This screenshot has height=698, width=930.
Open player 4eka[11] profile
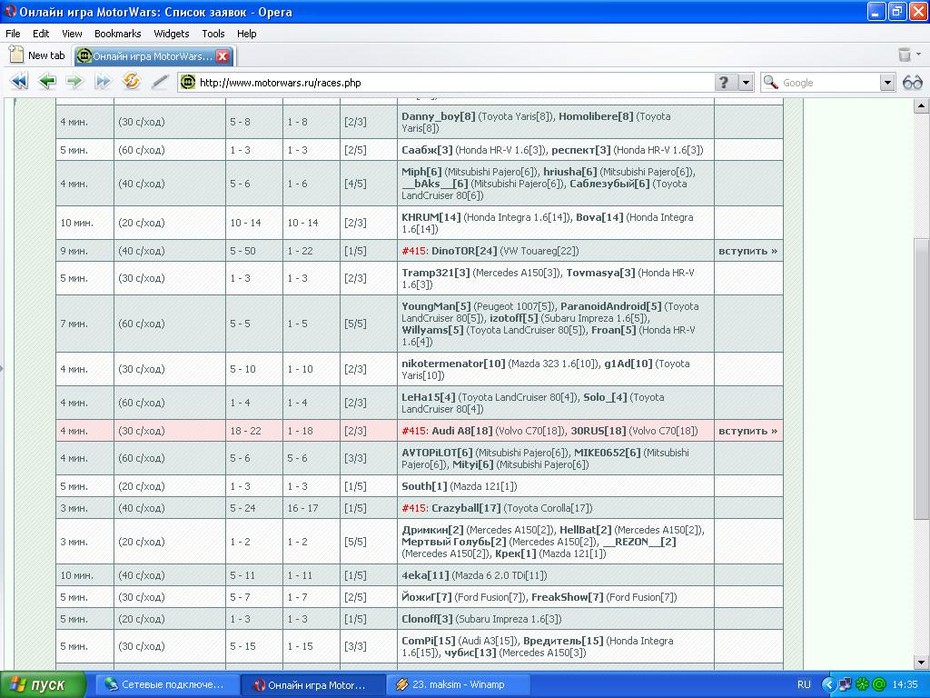tap(425, 575)
